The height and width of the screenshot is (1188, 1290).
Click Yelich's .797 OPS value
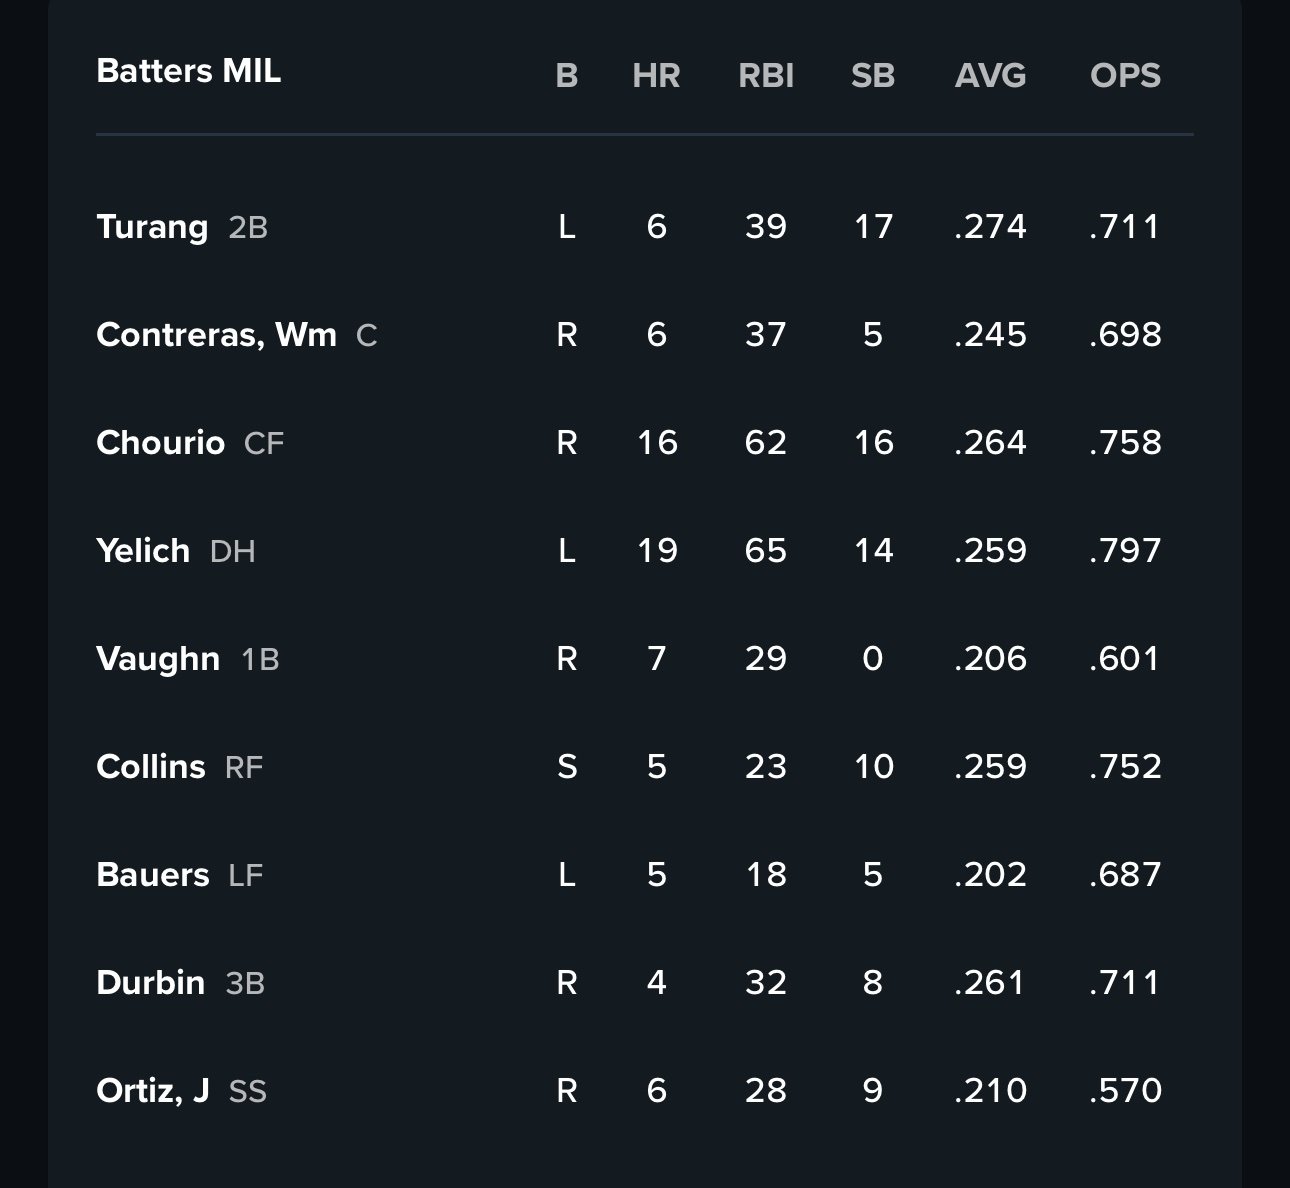tap(1125, 551)
